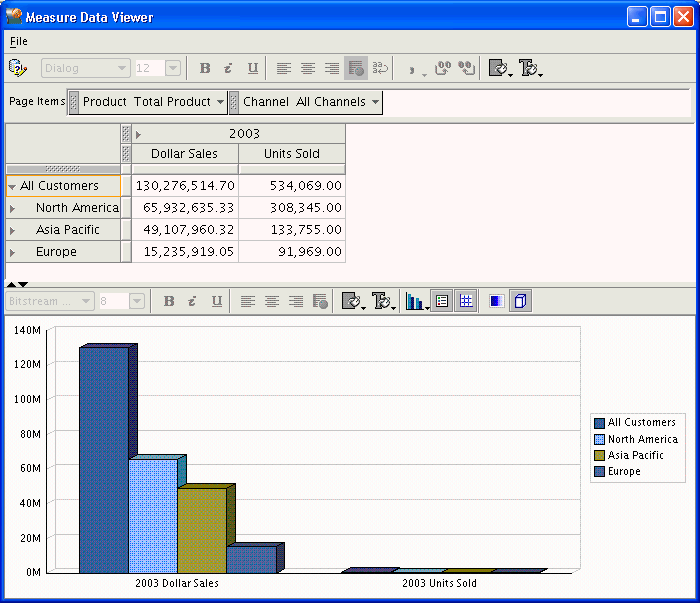Open the chart type bar graph dropdown
This screenshot has height=603, width=700.
pyautogui.click(x=417, y=301)
